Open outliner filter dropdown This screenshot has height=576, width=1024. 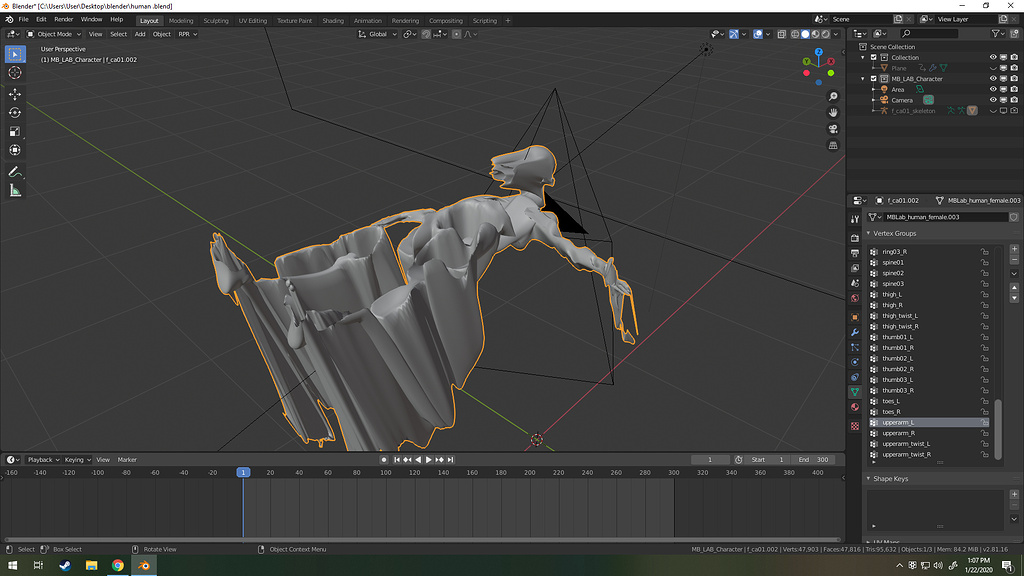[997, 33]
